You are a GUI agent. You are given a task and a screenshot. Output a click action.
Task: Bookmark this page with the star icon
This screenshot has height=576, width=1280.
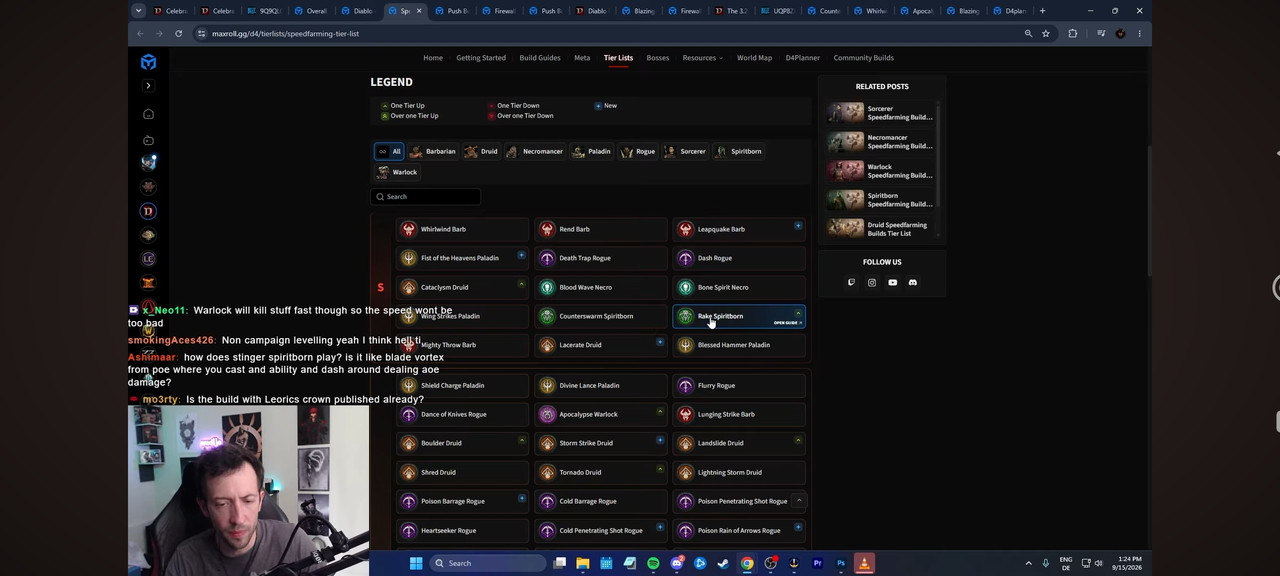click(1046, 33)
